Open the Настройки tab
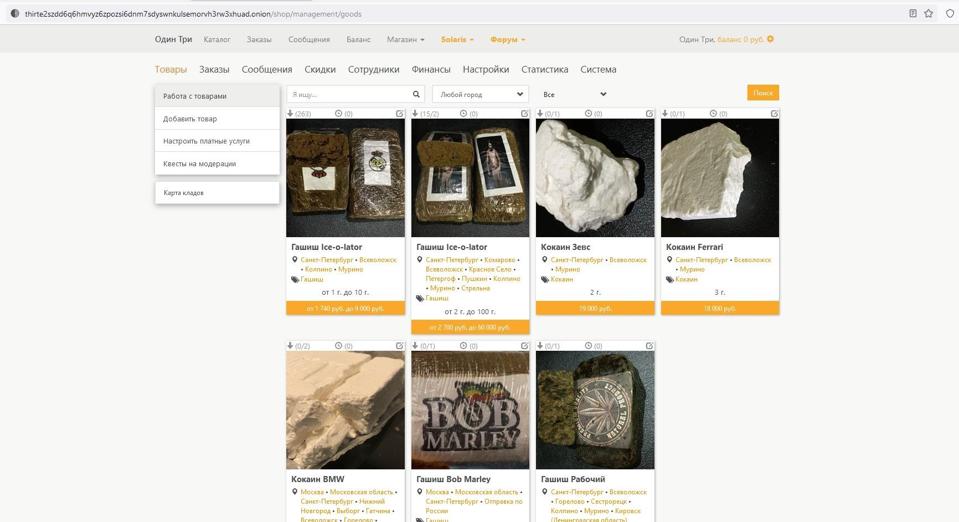This screenshot has width=959, height=522. pos(486,69)
